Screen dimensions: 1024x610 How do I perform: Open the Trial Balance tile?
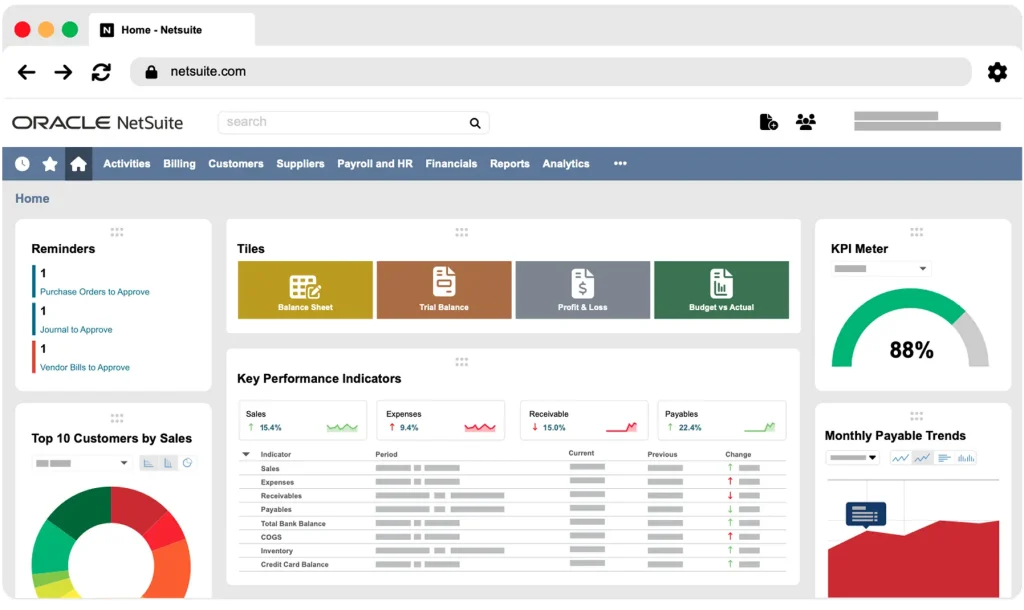click(x=444, y=290)
